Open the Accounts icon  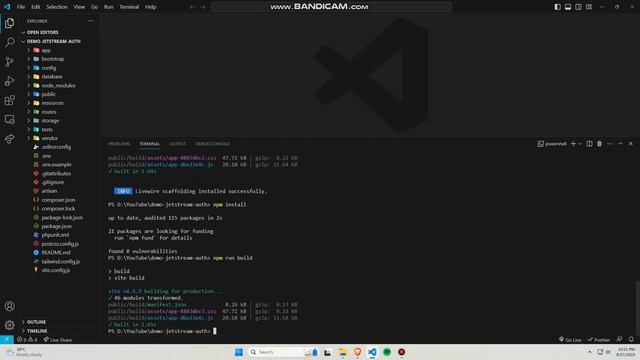(9, 306)
